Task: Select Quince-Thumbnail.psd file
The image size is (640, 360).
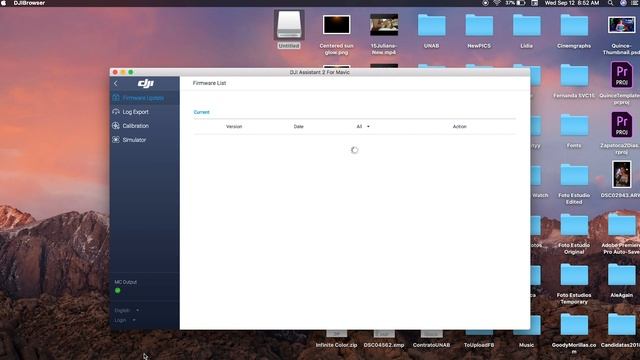Action: click(x=621, y=25)
